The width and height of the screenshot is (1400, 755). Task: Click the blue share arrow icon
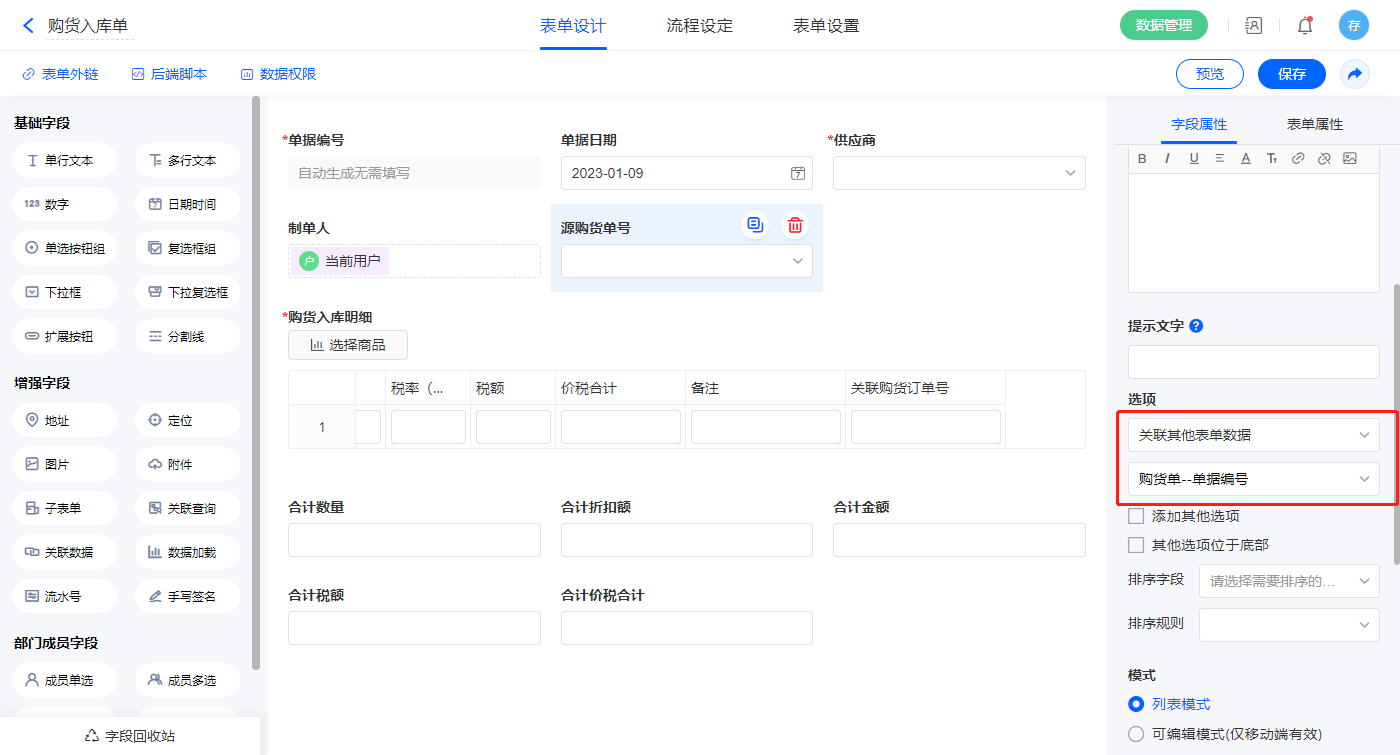pyautogui.click(x=1355, y=74)
